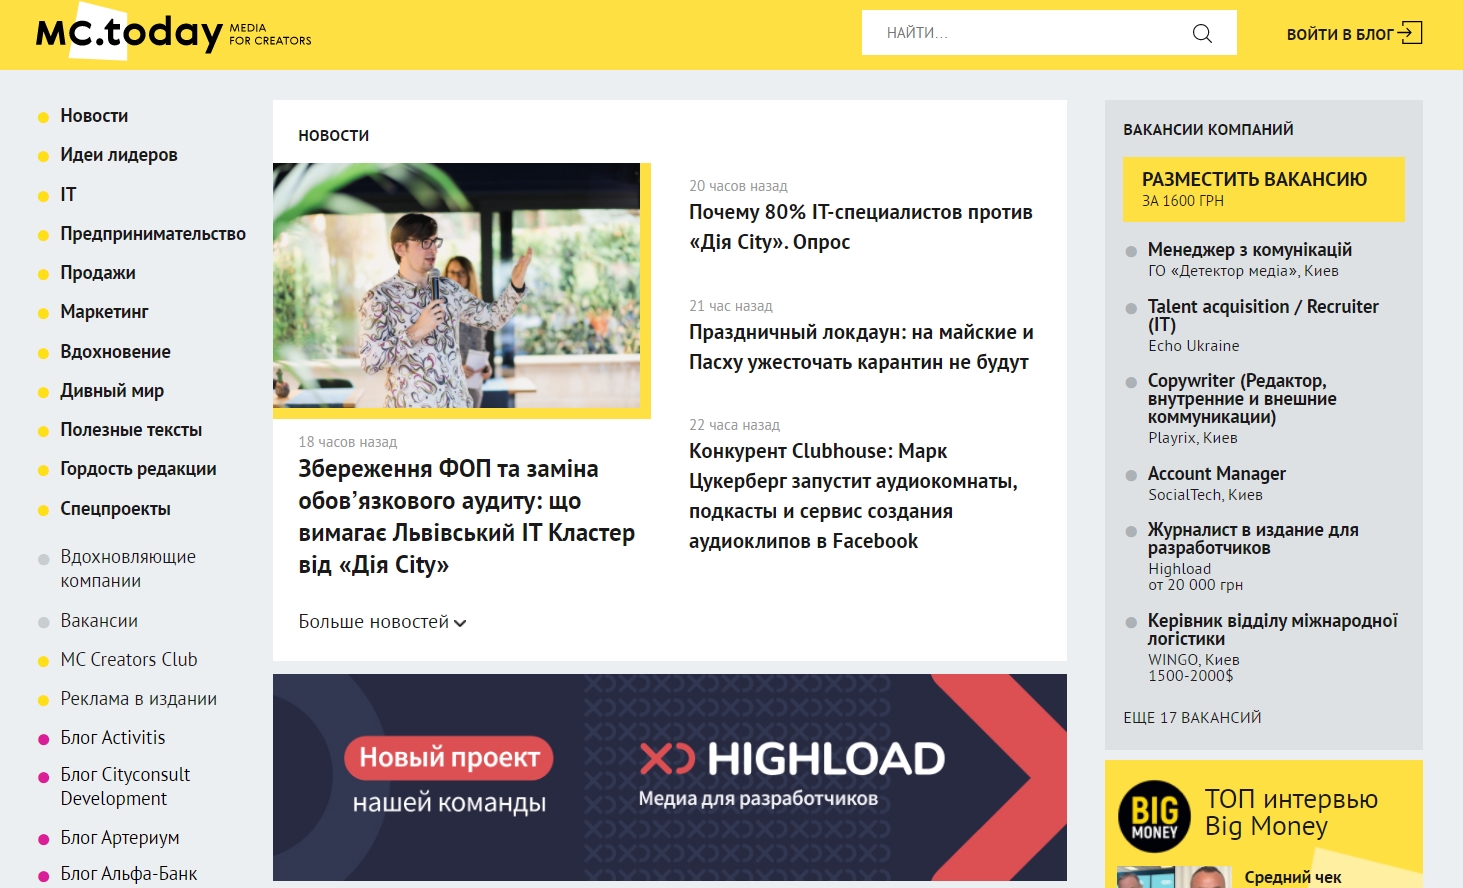Open Talent acquisition / Recruiter vacancy
Viewport: 1463px width, 888px height.
click(x=1263, y=315)
